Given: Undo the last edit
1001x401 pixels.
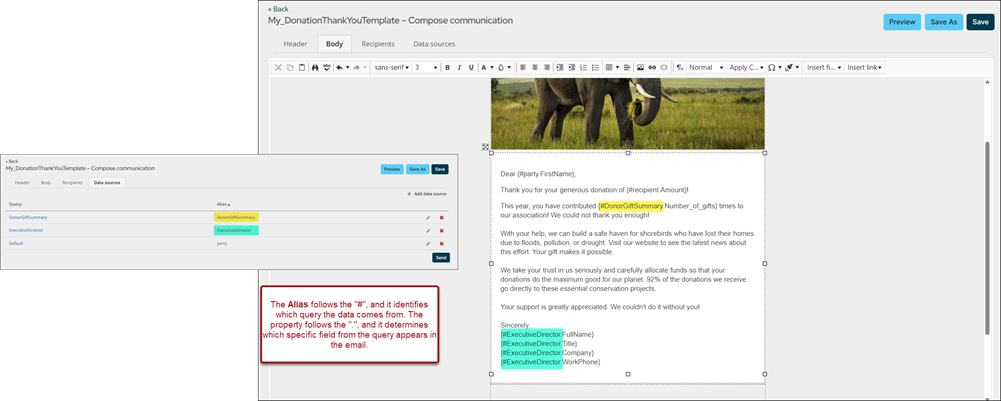Looking at the screenshot, I should tap(340, 67).
